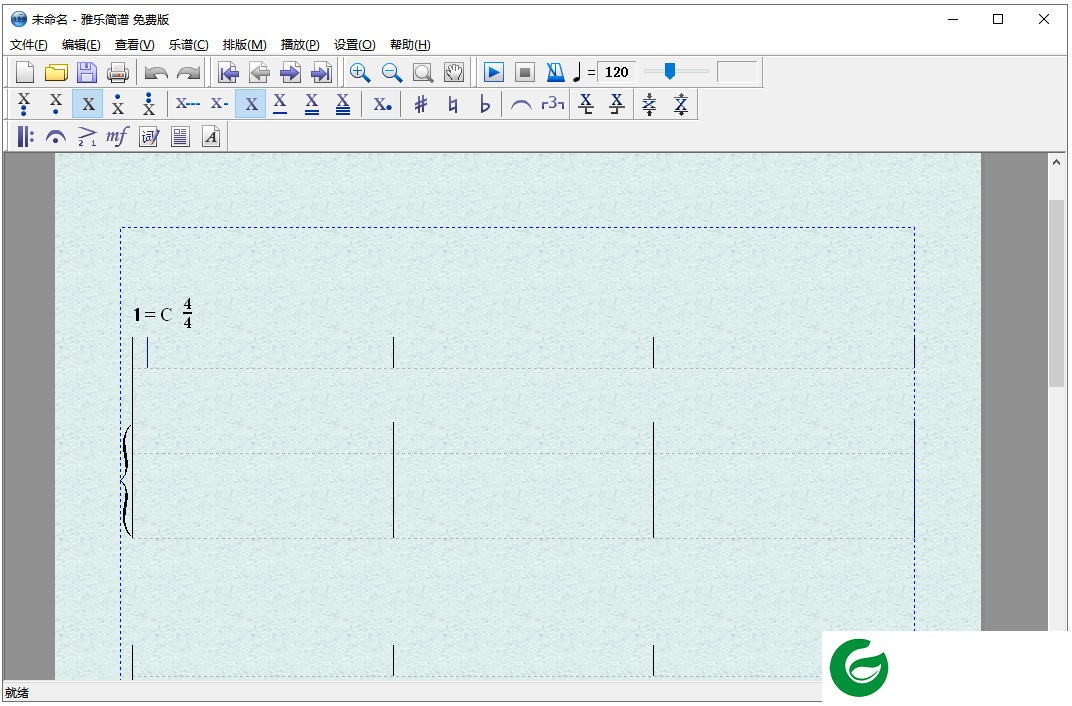The height and width of the screenshot is (706, 1072).
Task: Click the tempo slider handle
Action: [x=670, y=71]
